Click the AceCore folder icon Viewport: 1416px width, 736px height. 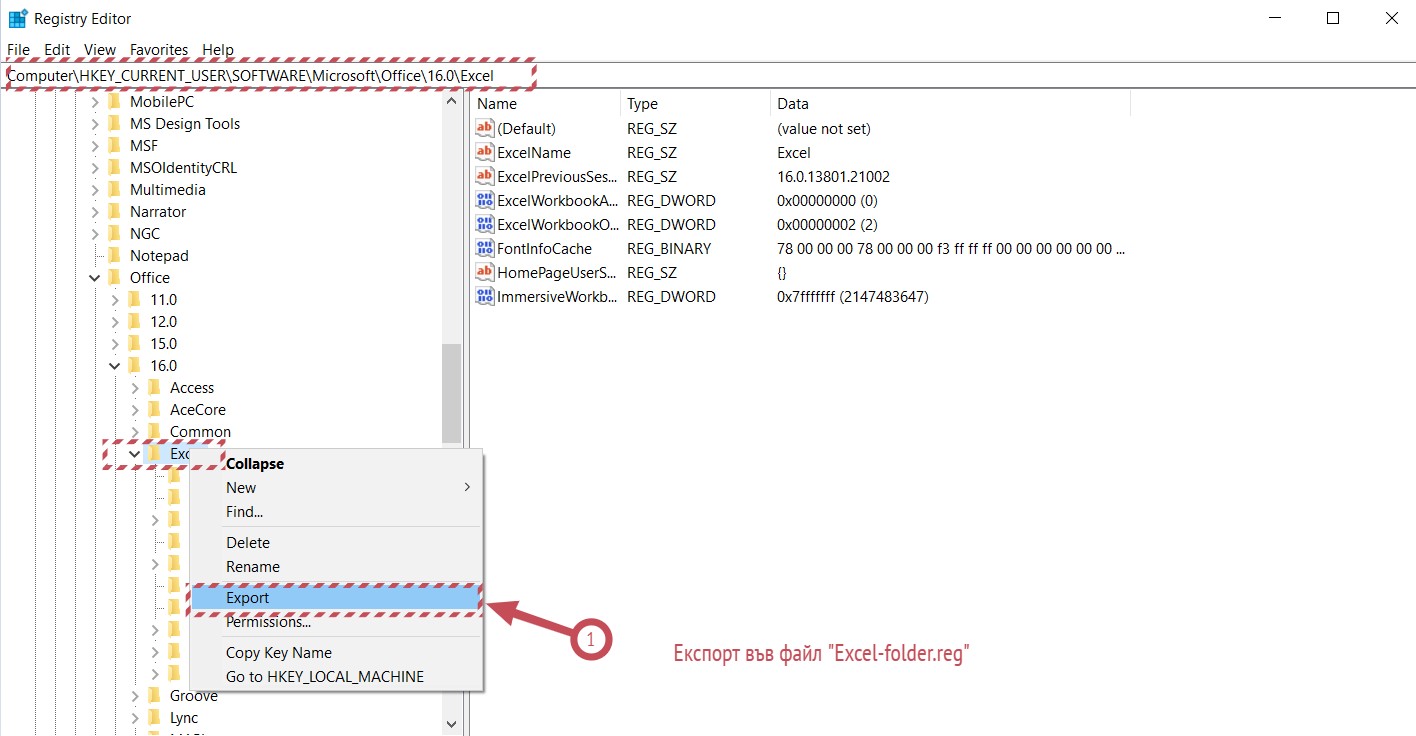click(154, 409)
